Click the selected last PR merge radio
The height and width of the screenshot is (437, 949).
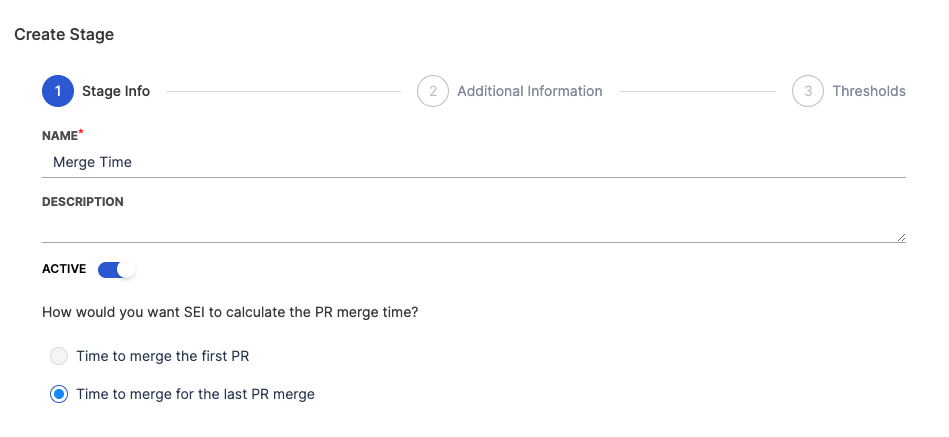[59, 394]
